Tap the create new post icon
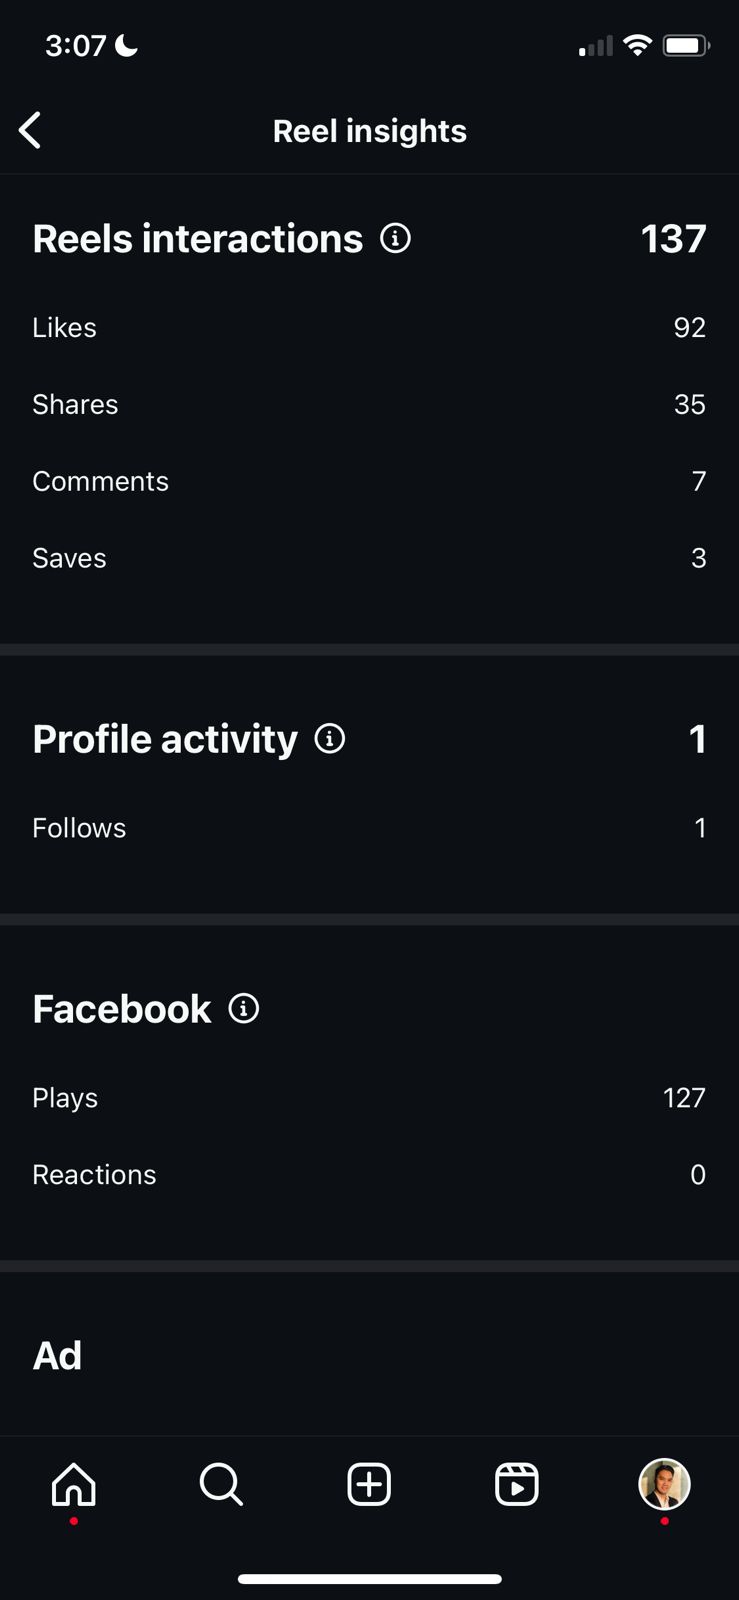This screenshot has height=1600, width=739. click(369, 1484)
